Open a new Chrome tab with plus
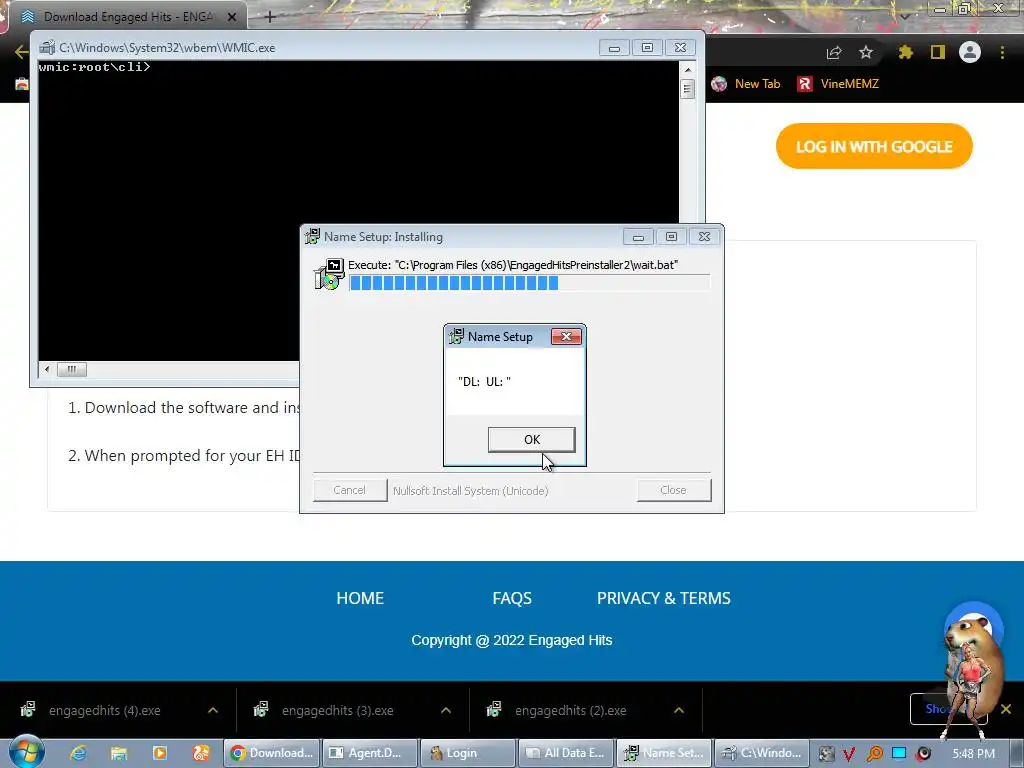1024x768 pixels. click(270, 17)
